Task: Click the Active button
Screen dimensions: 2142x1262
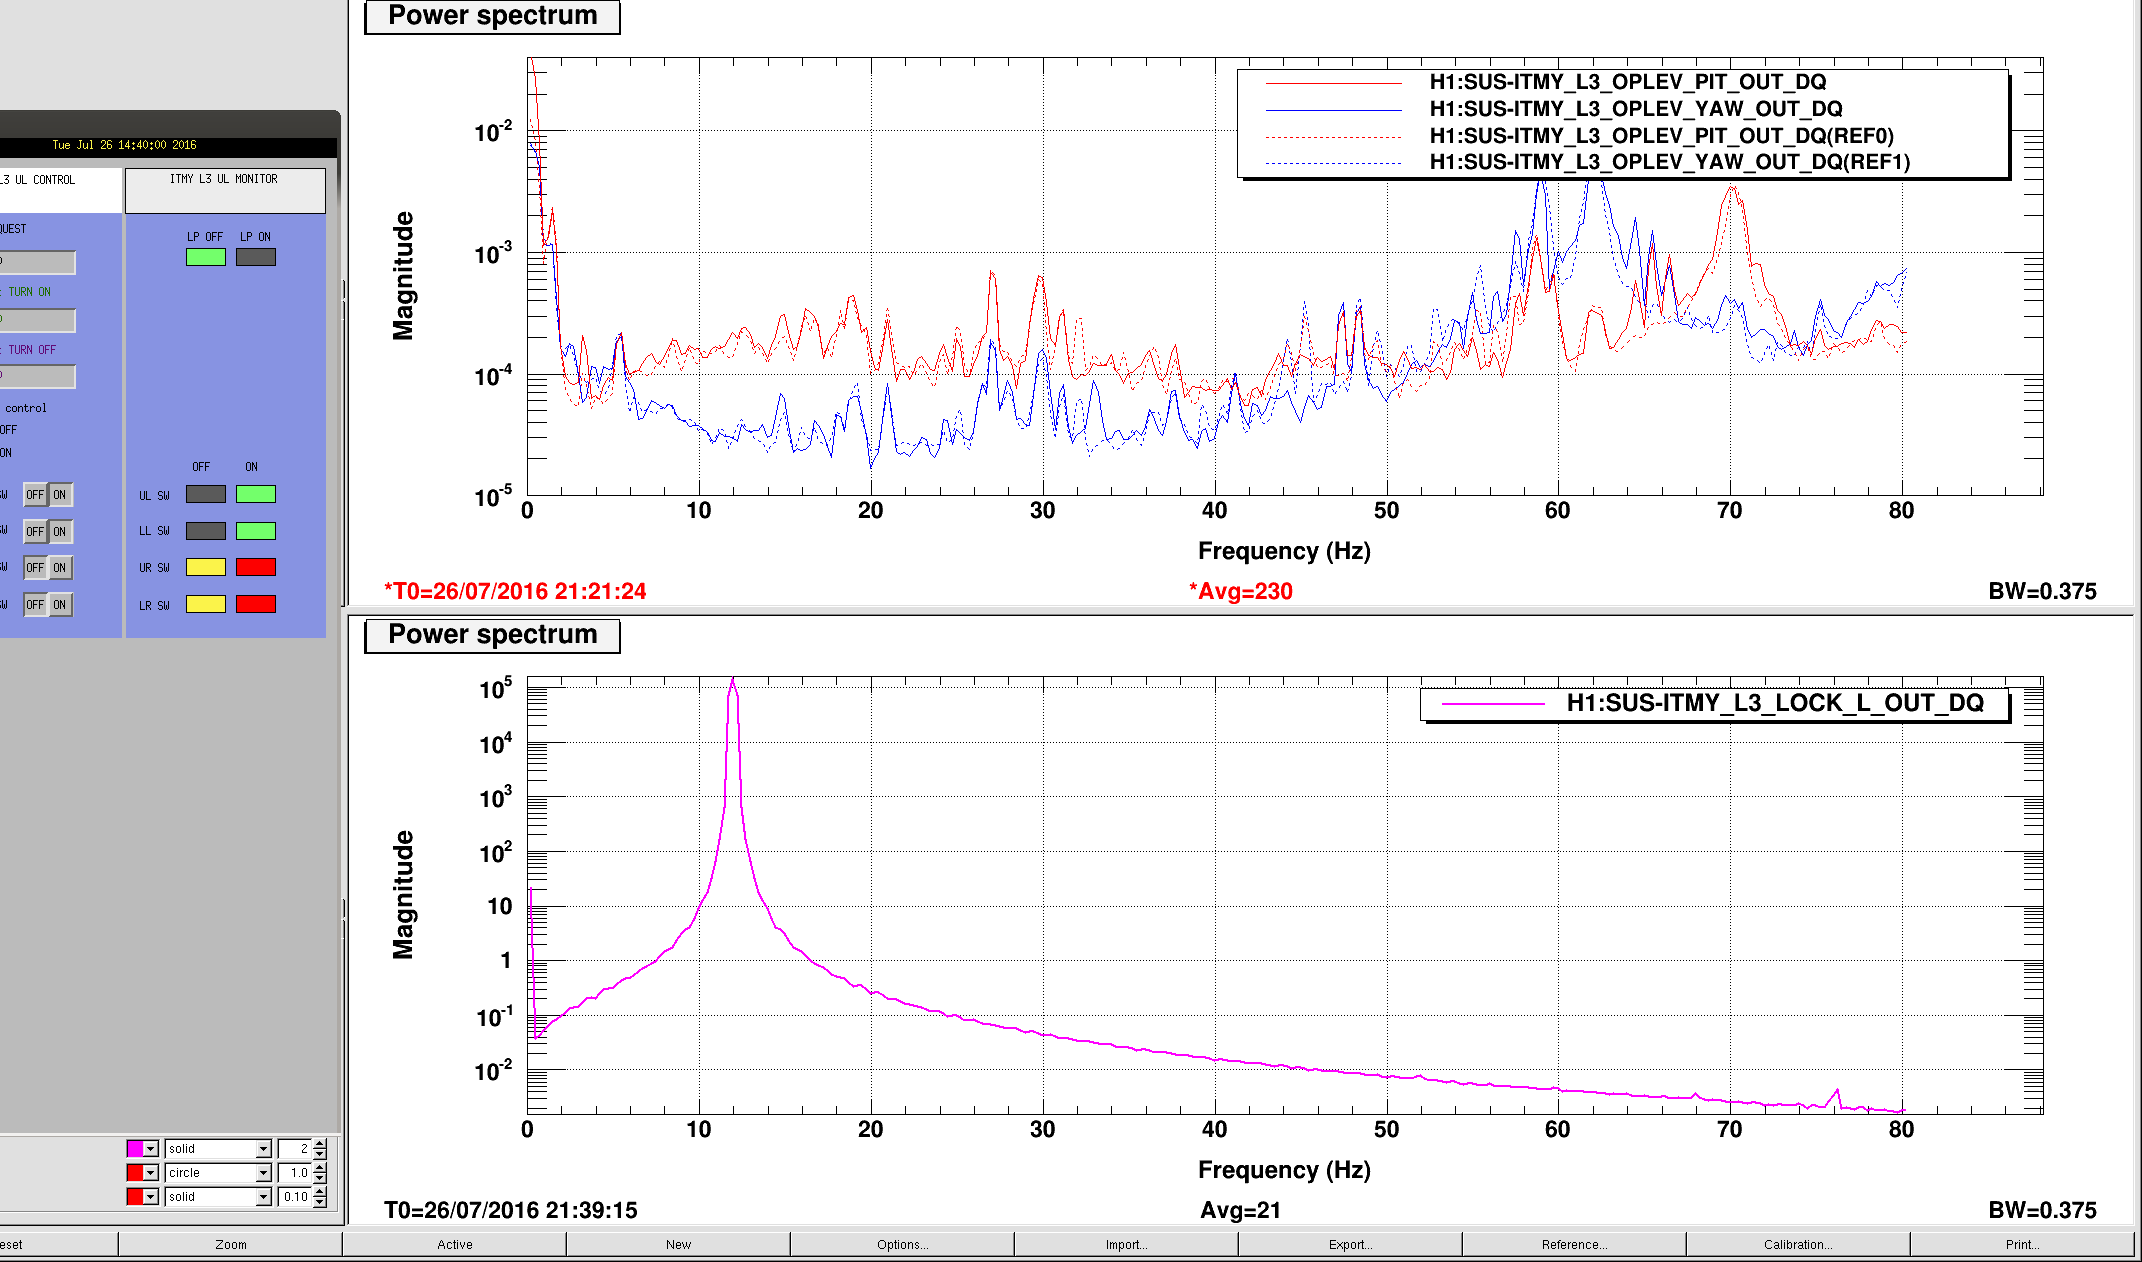Action: pos(455,1245)
